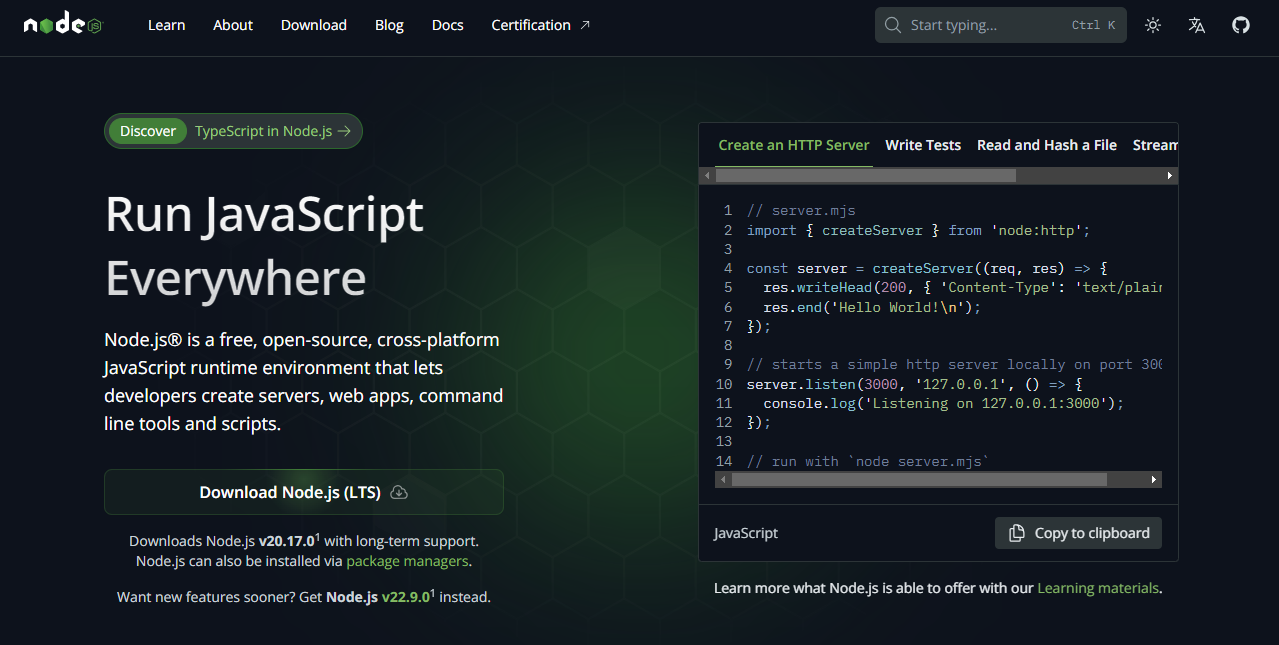Follow the v20.17.0 version link
This screenshot has width=1279, height=645.
click(x=287, y=541)
